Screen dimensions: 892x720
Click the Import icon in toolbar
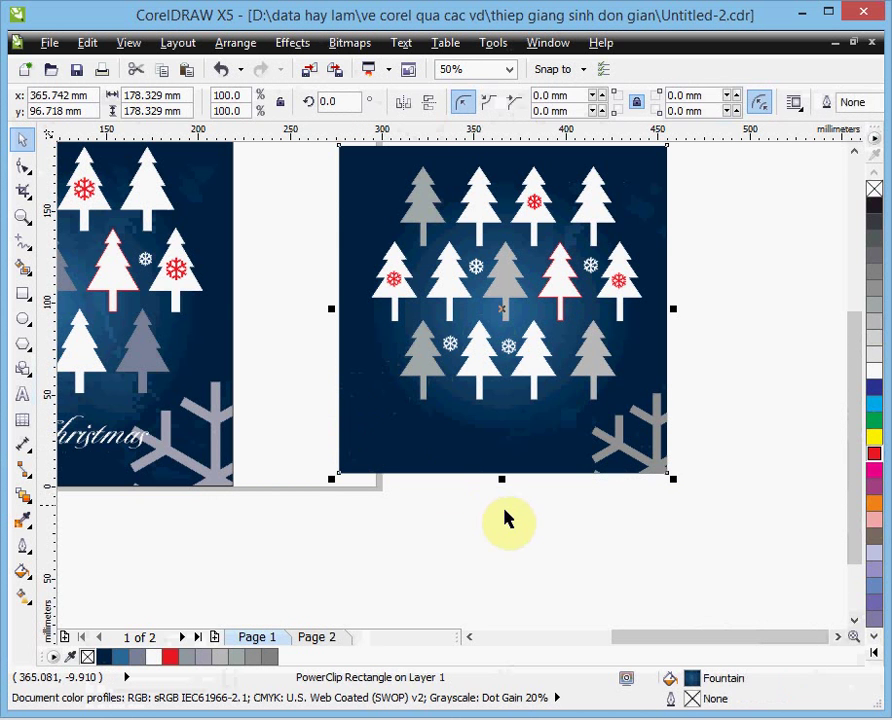click(309, 69)
